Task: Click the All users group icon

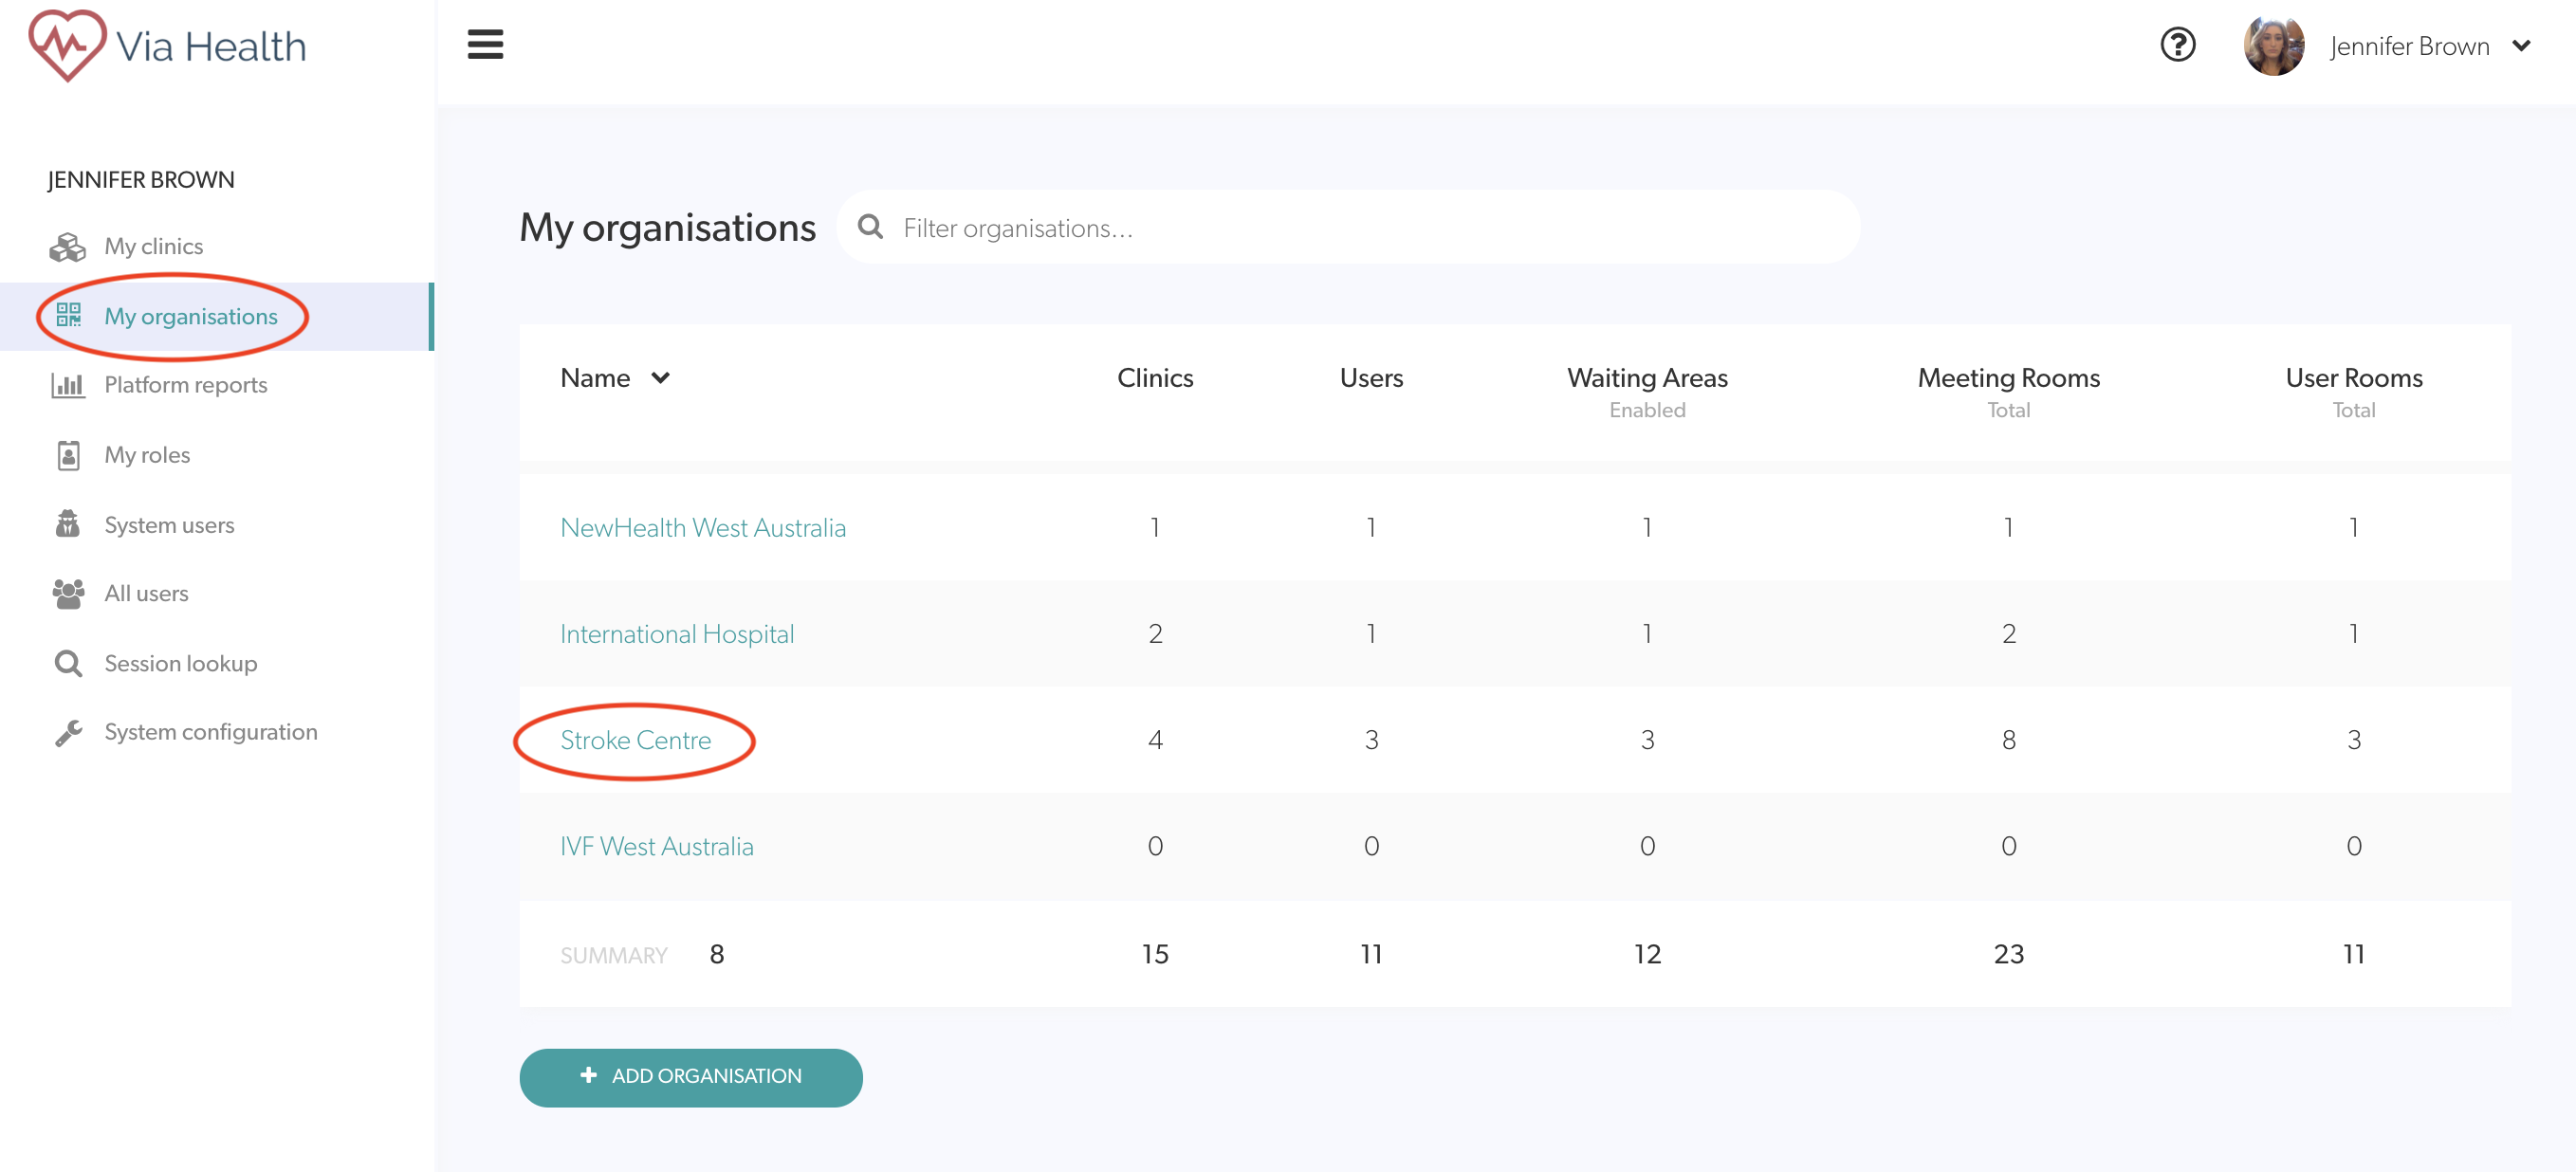Action: [x=68, y=593]
